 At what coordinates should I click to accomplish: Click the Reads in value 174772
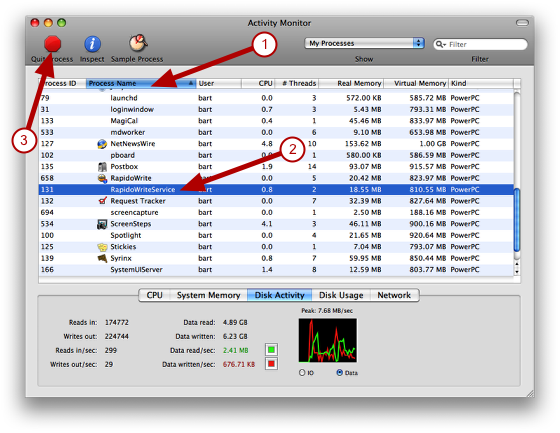(117, 323)
